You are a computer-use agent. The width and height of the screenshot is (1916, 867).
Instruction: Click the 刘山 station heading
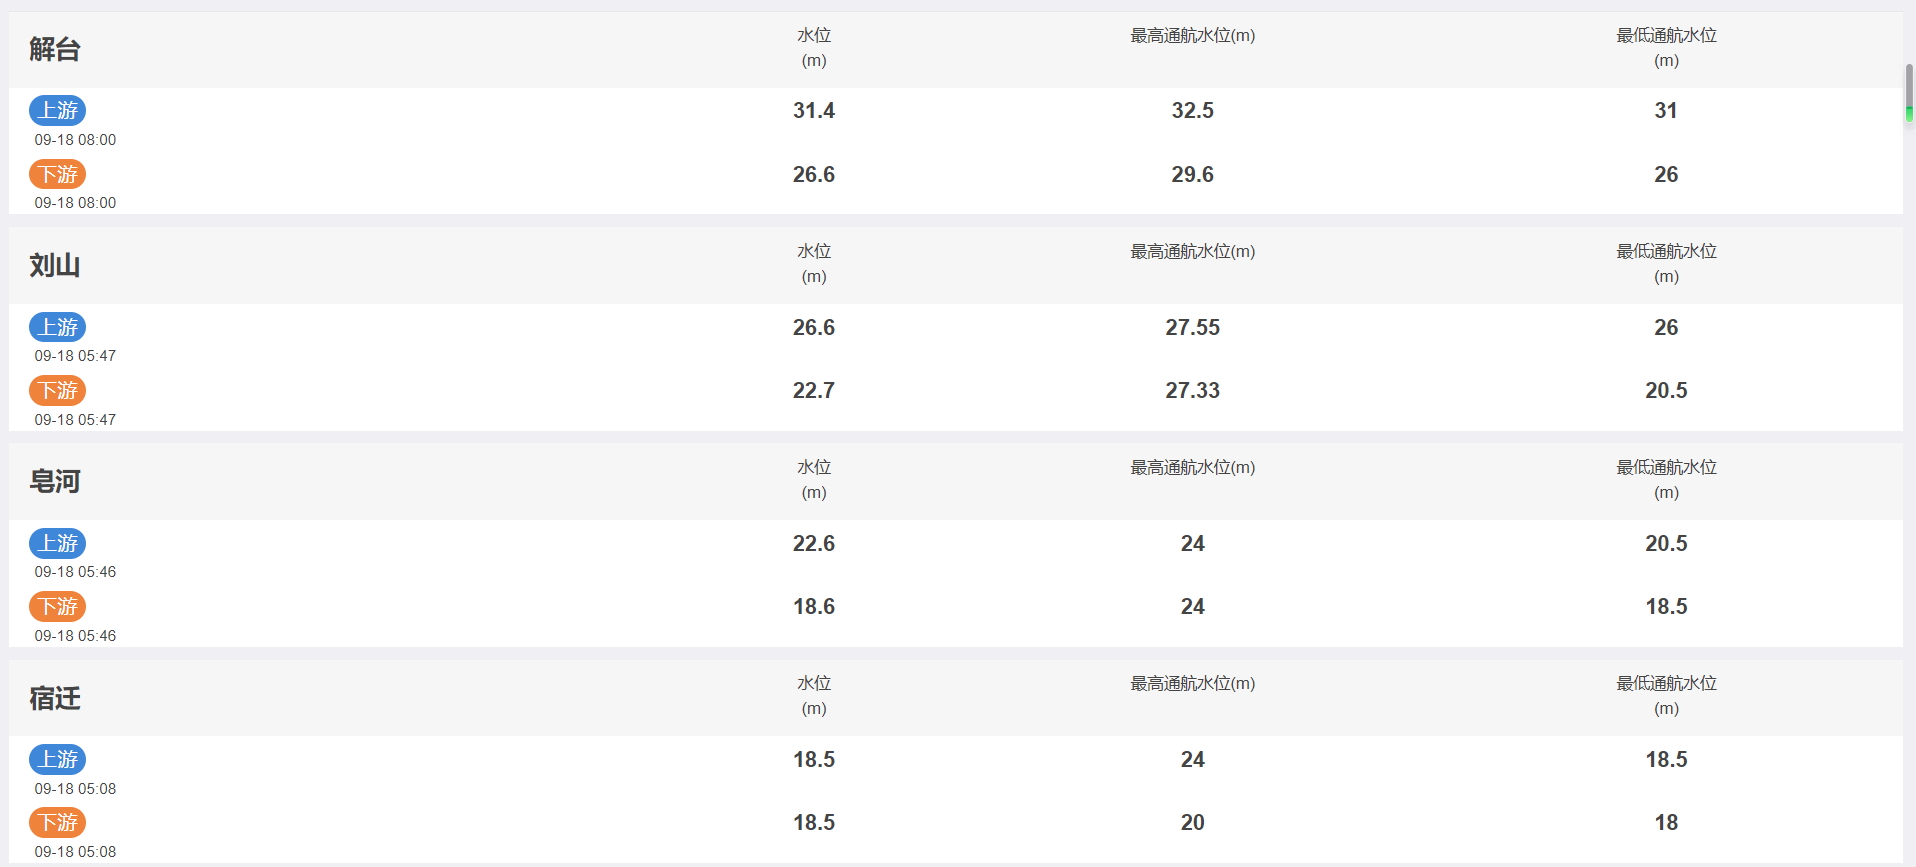(55, 265)
